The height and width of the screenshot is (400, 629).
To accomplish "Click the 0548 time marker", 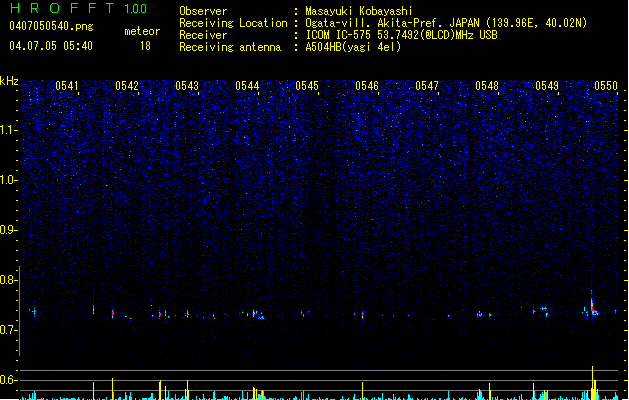I will [487, 86].
